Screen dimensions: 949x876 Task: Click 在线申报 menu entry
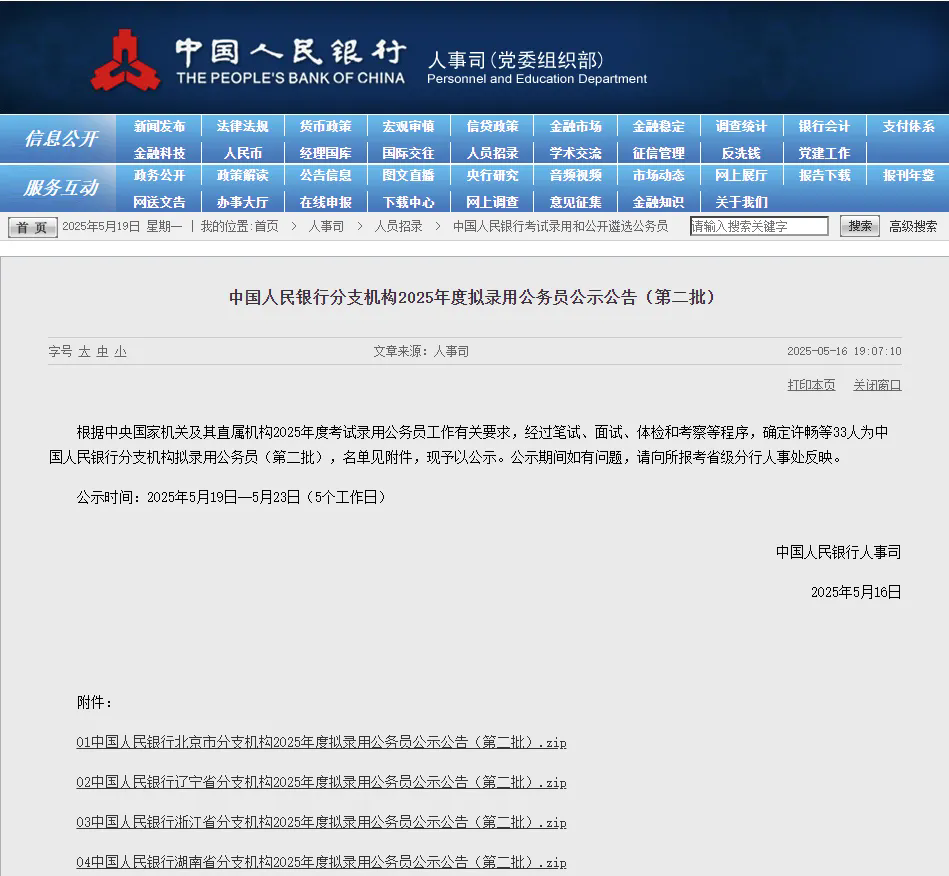pyautogui.click(x=326, y=202)
